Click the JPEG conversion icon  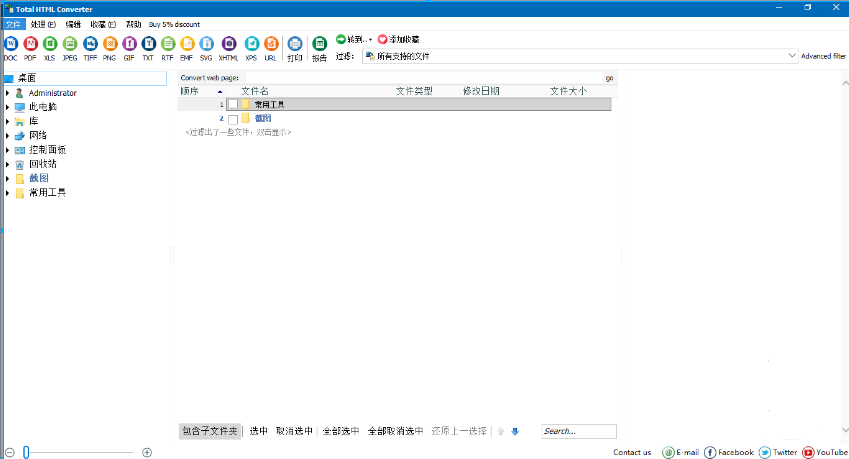[70, 43]
